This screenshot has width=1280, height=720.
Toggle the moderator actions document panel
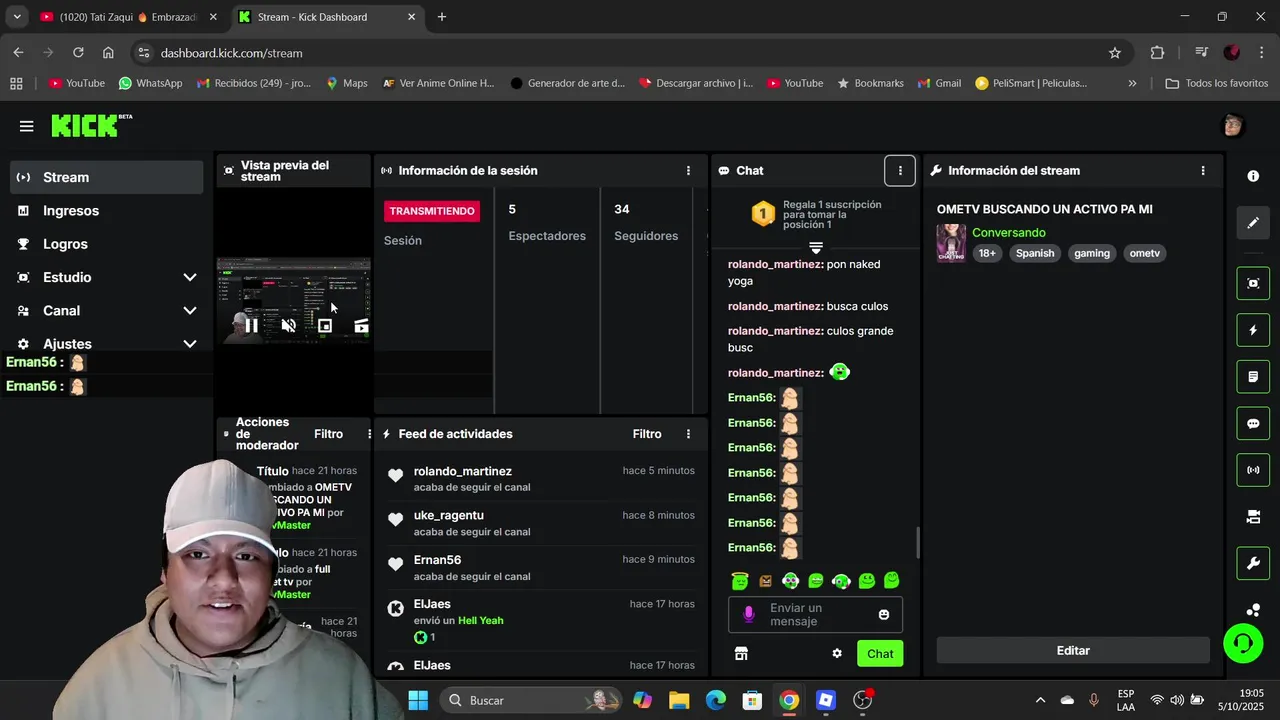1253,377
